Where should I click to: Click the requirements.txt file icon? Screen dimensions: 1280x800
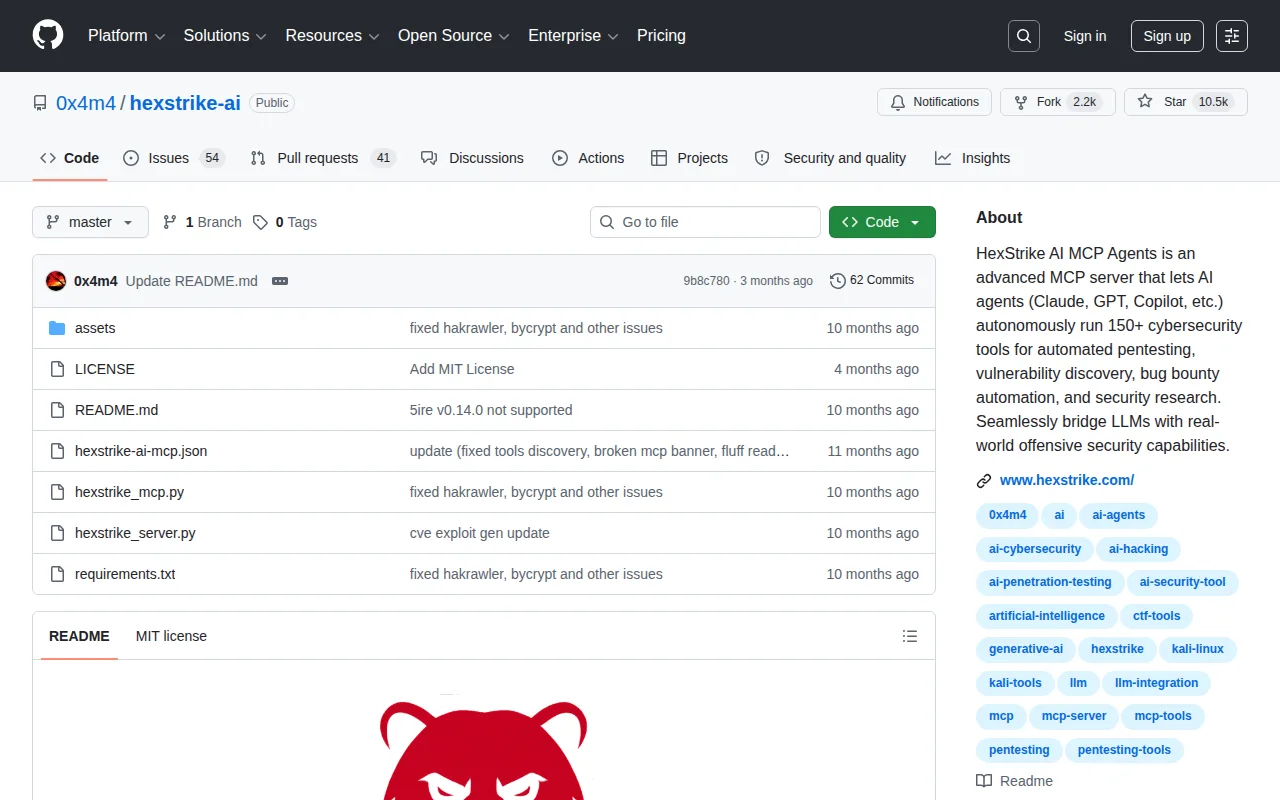pos(57,574)
